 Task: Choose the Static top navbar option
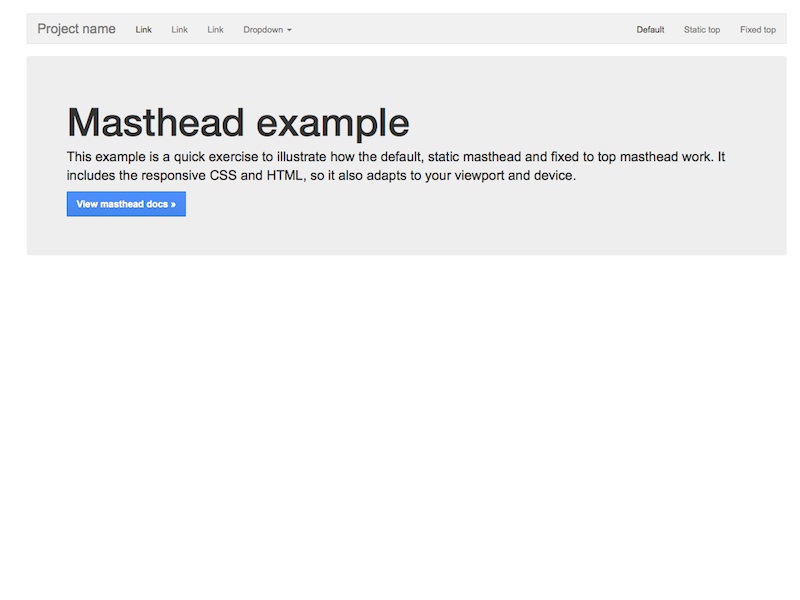click(x=702, y=30)
